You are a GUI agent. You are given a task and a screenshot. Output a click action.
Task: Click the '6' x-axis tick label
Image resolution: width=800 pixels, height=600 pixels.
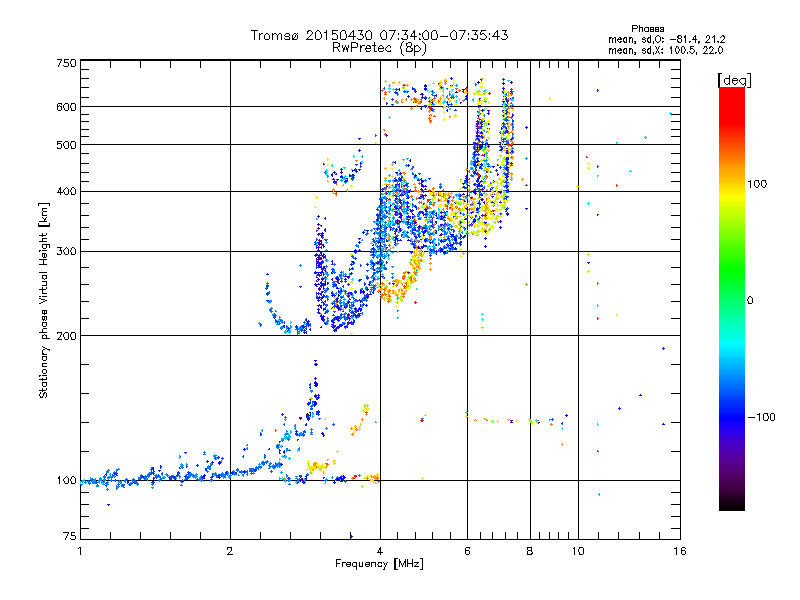[x=467, y=551]
